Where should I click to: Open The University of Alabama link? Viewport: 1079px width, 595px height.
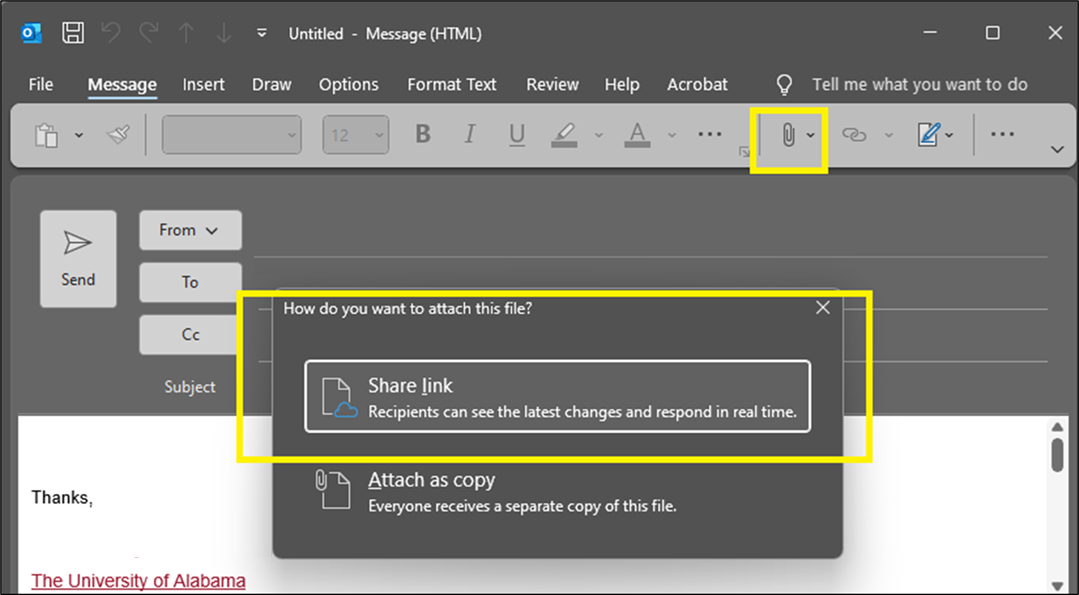pos(138,581)
